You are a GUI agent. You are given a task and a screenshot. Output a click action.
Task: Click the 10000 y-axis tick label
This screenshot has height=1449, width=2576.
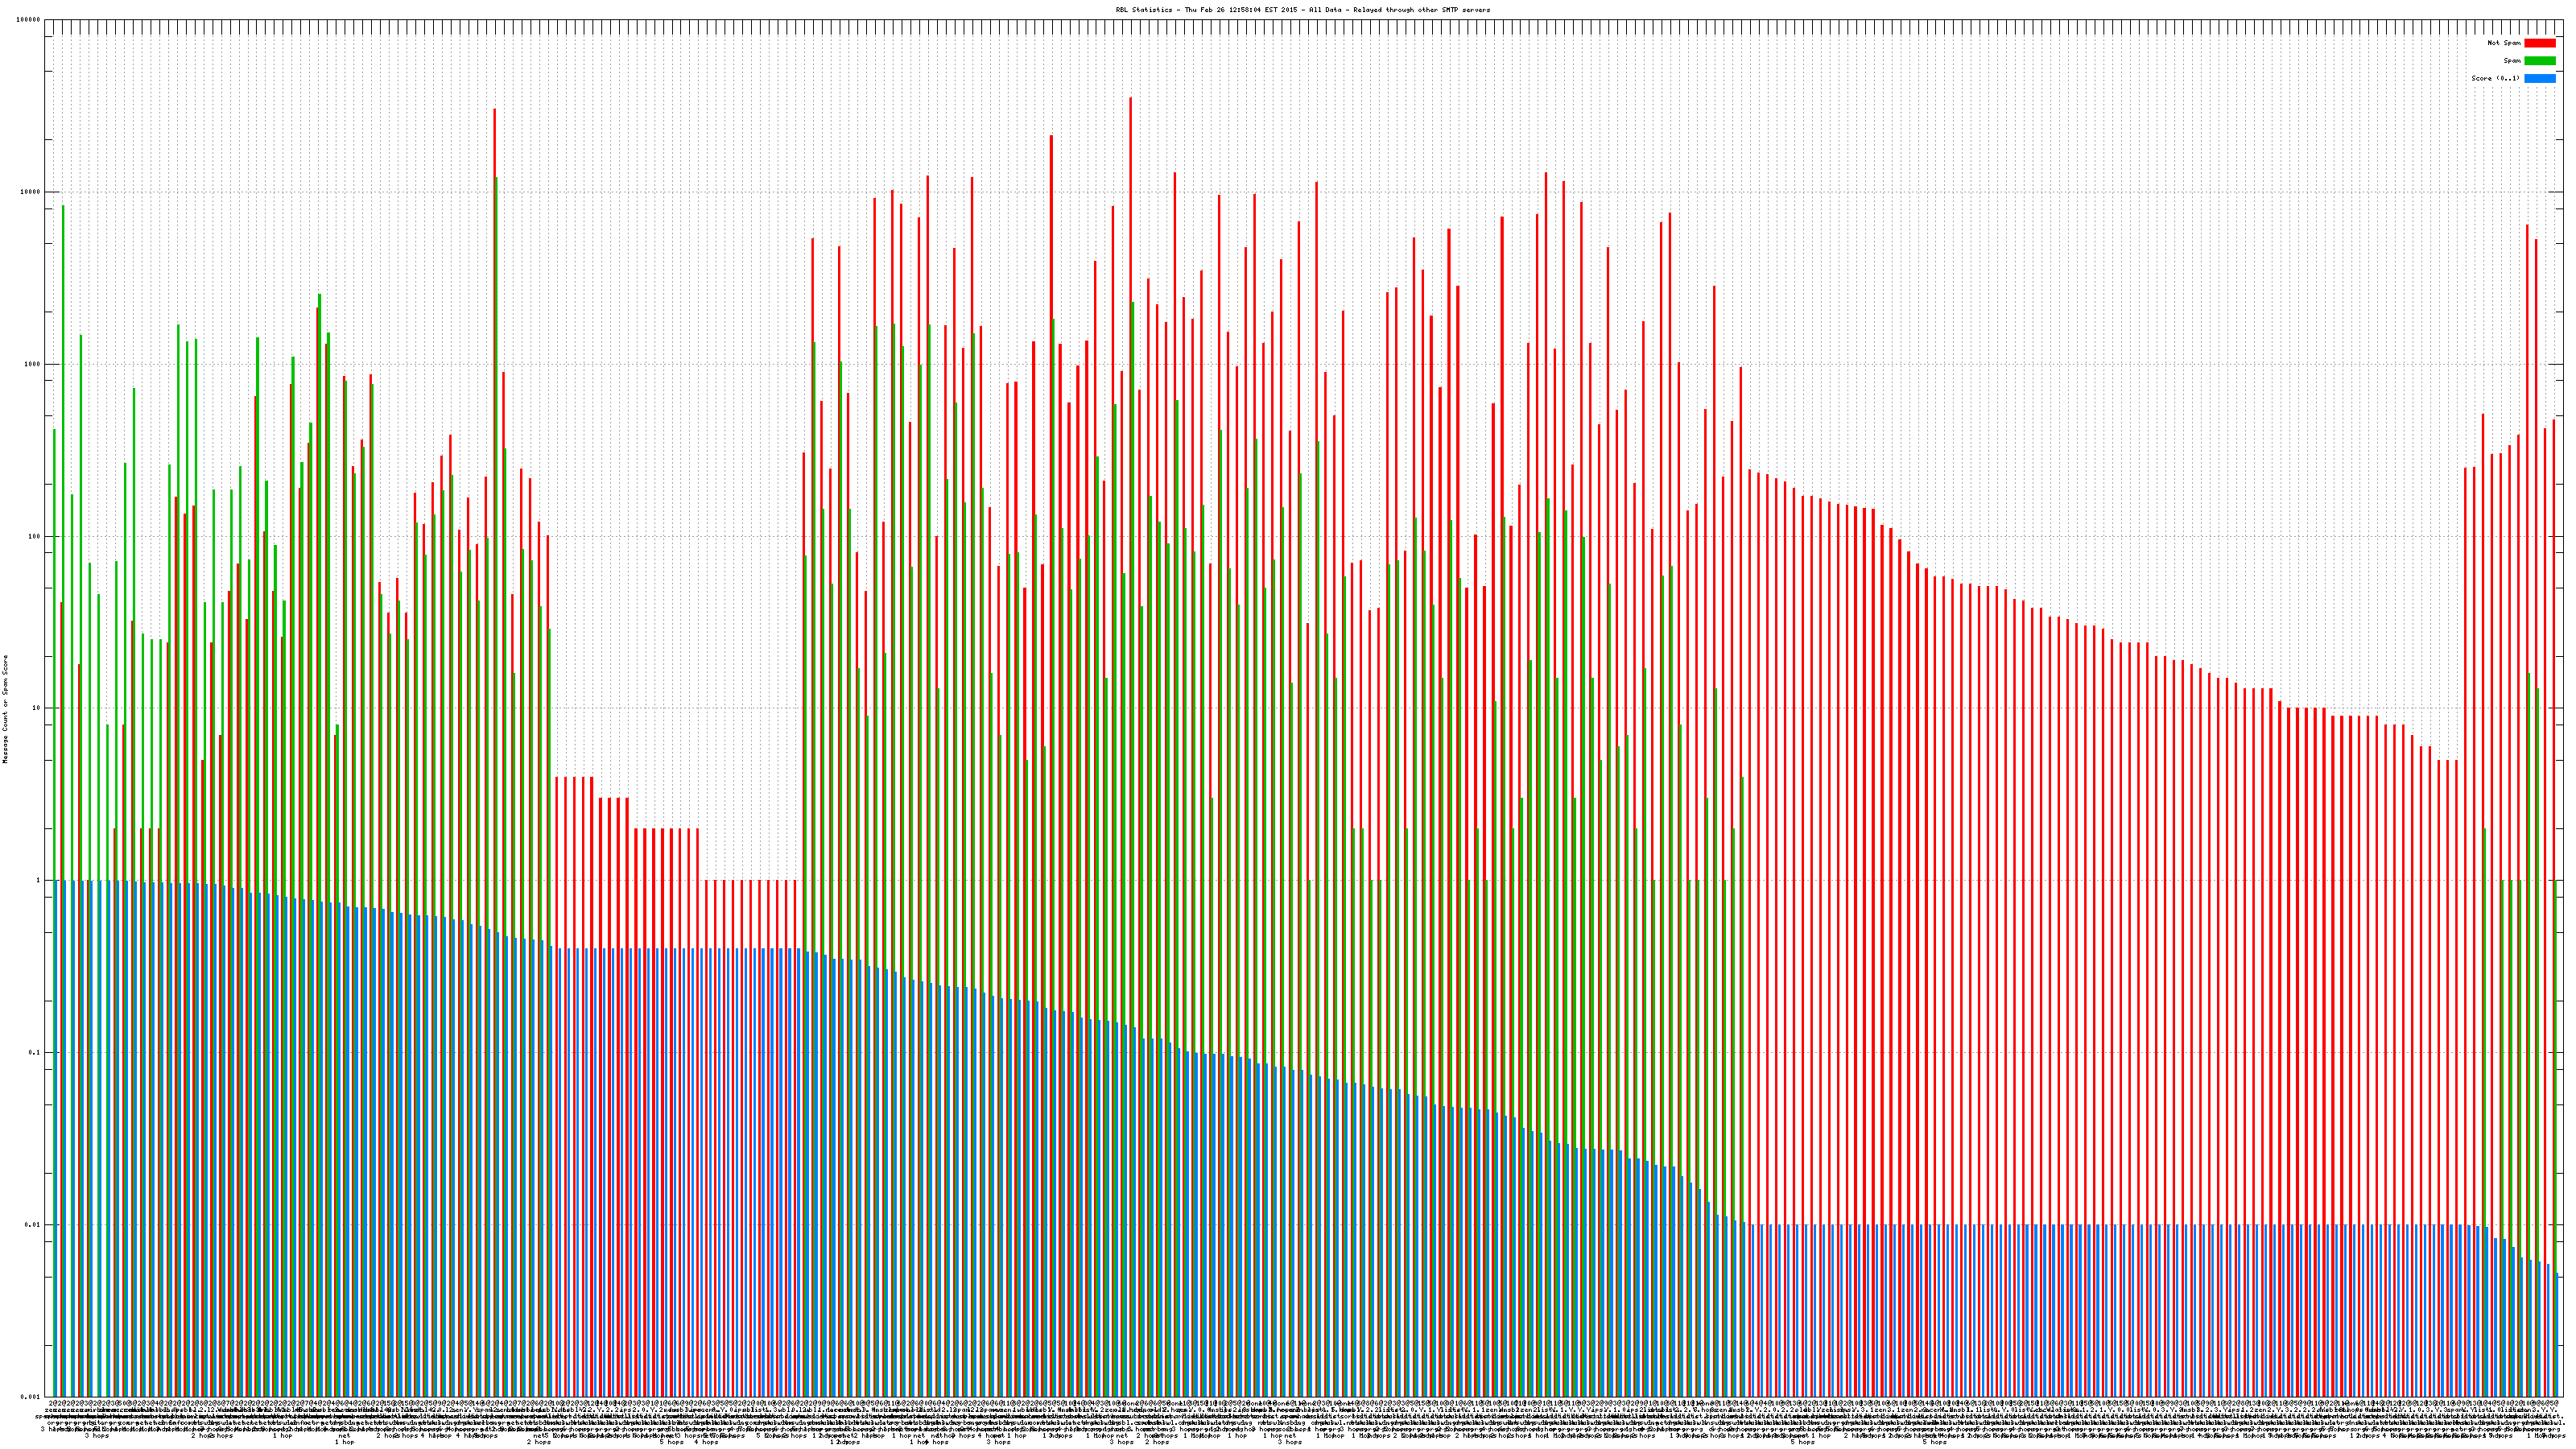(x=30, y=192)
